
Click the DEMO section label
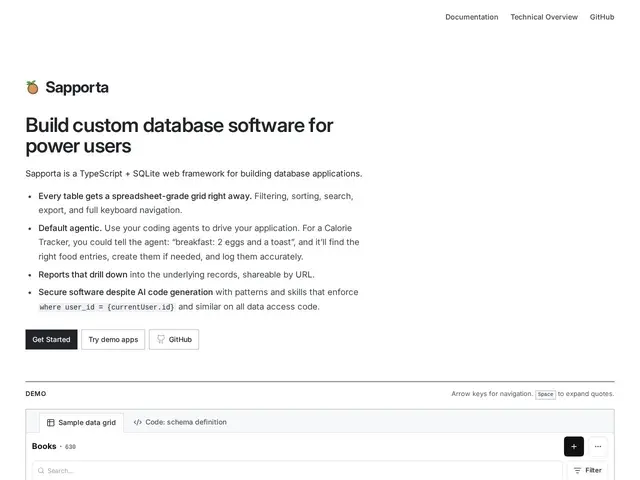[36, 394]
